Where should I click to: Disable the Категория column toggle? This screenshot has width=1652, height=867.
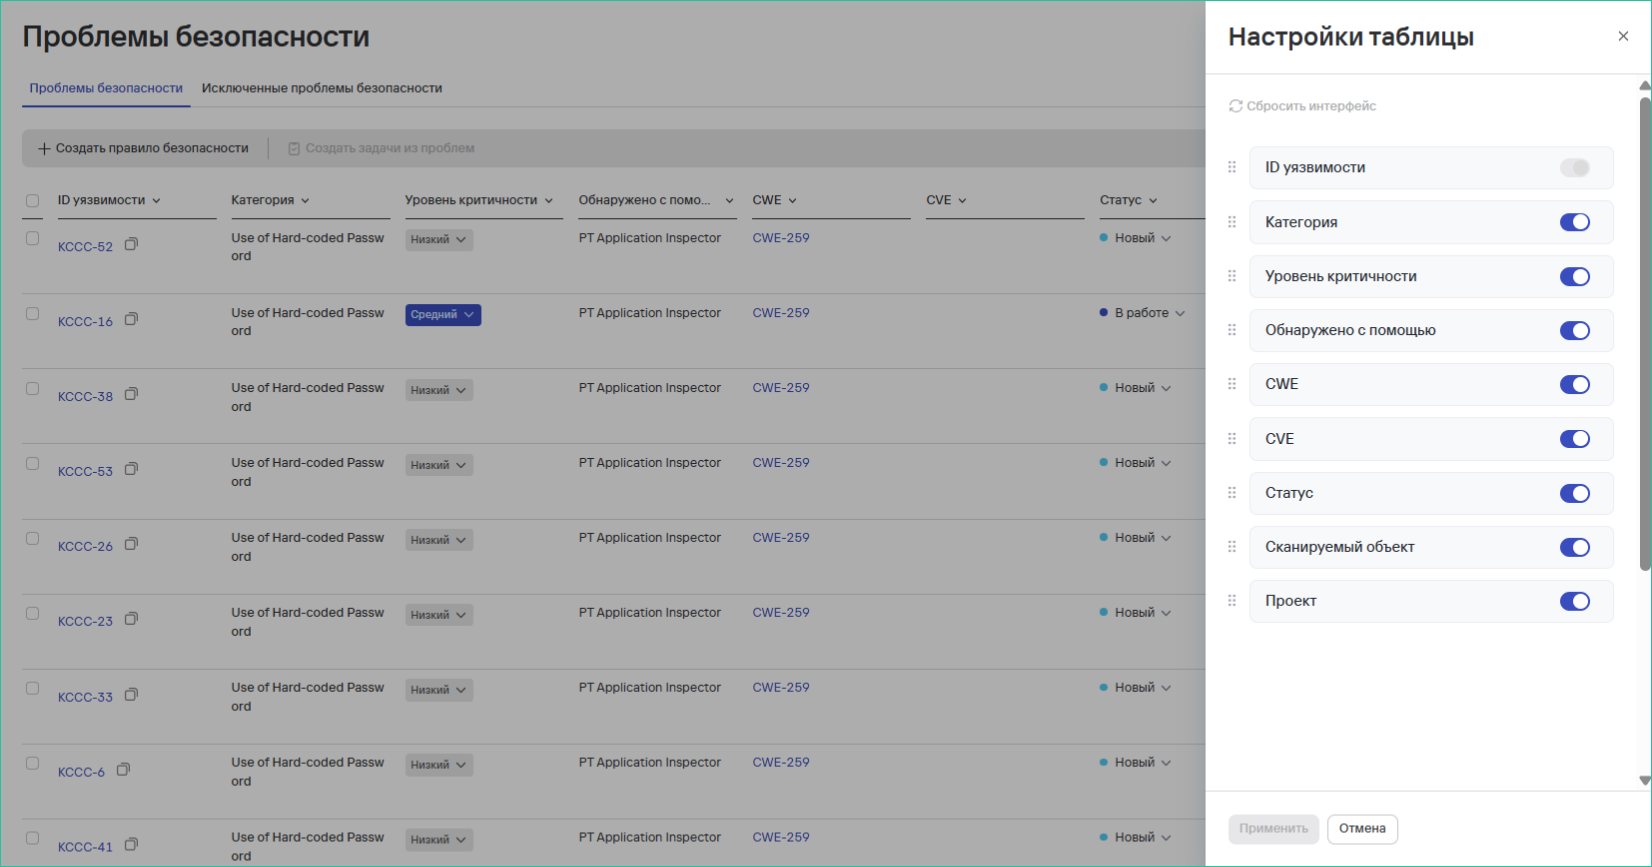[1574, 222]
